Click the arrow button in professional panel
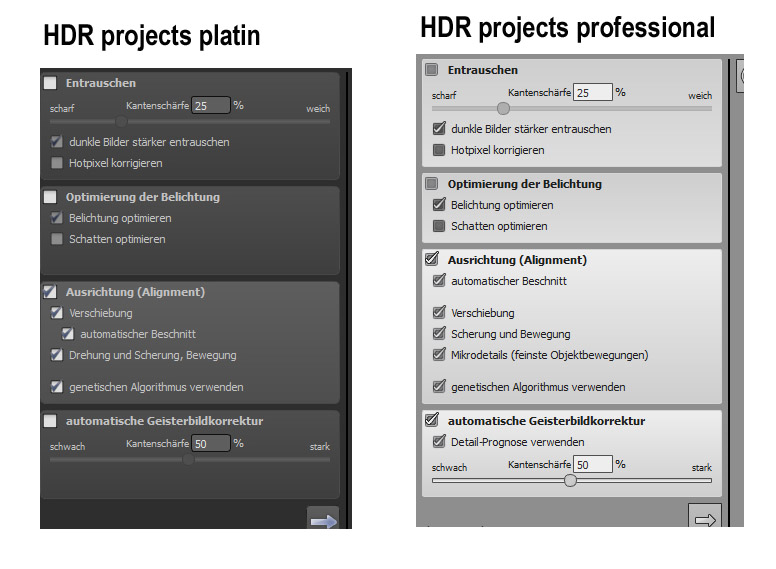The image size is (776, 569). 705,517
